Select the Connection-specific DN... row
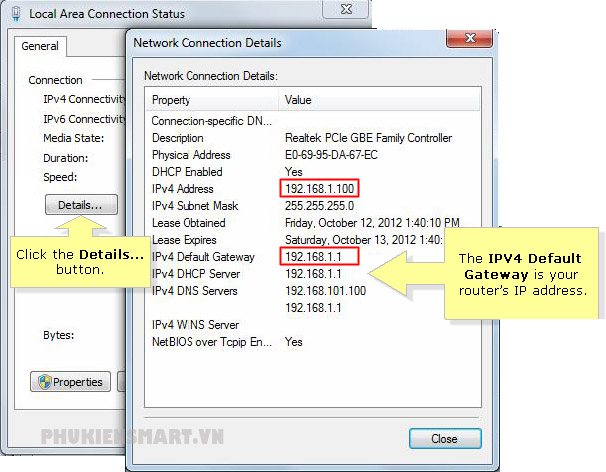The image size is (606, 472). [313, 121]
